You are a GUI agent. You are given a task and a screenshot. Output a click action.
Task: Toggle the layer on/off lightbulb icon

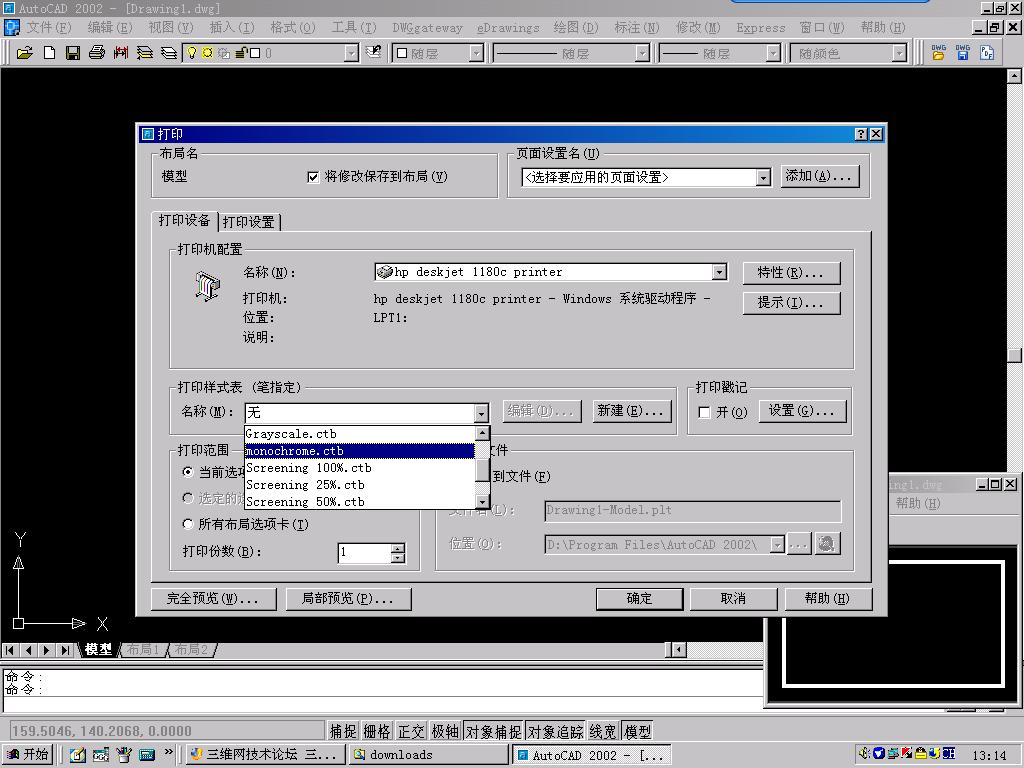[x=191, y=53]
